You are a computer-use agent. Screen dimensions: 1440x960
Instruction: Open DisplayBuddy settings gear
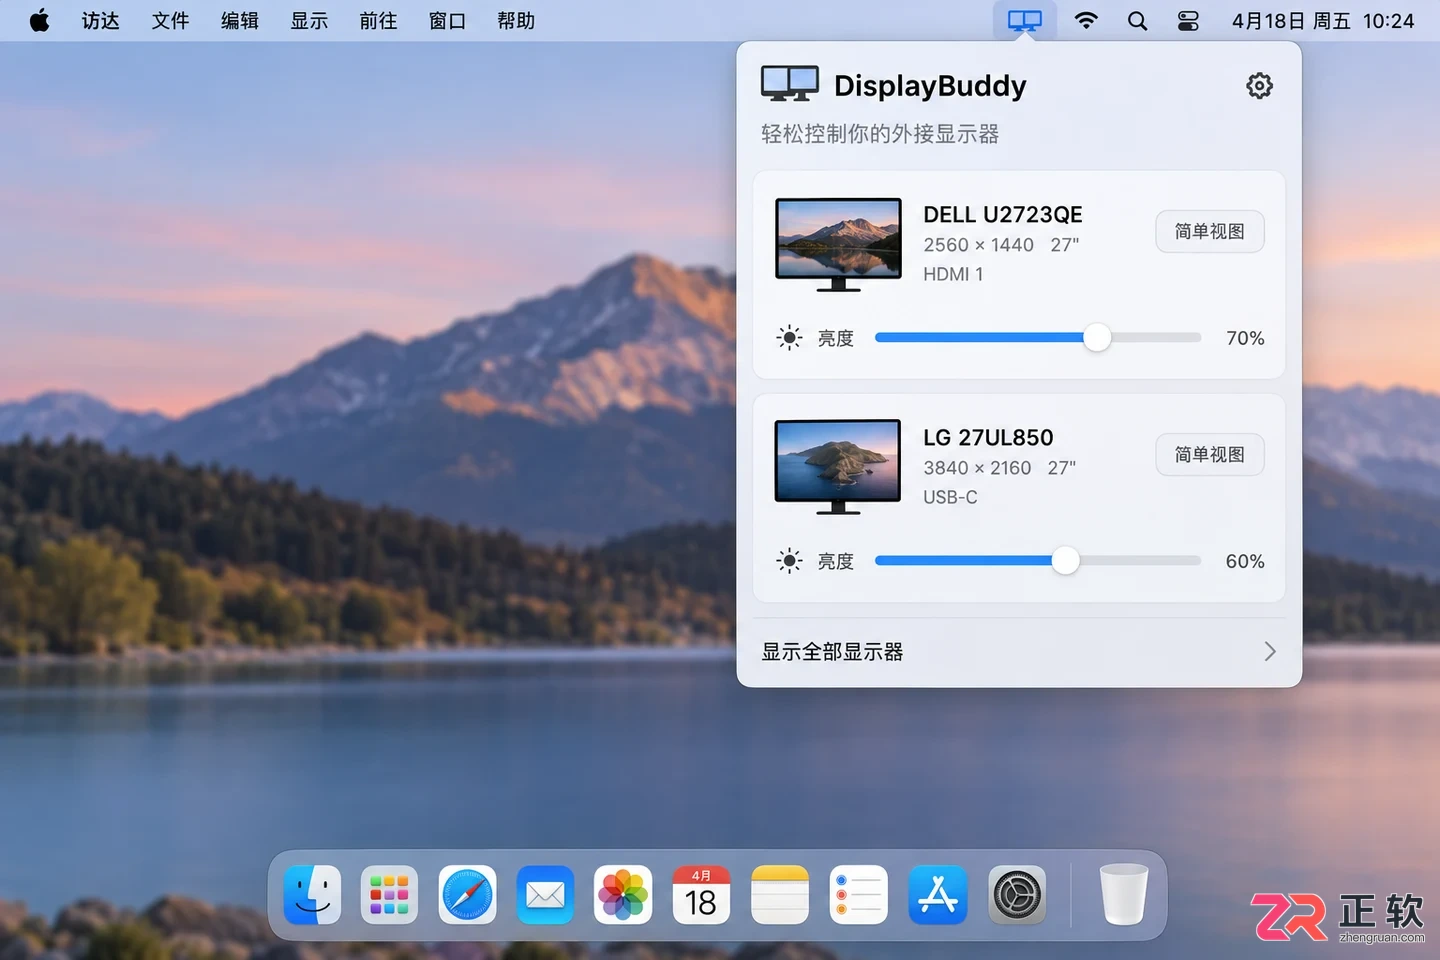(1259, 86)
